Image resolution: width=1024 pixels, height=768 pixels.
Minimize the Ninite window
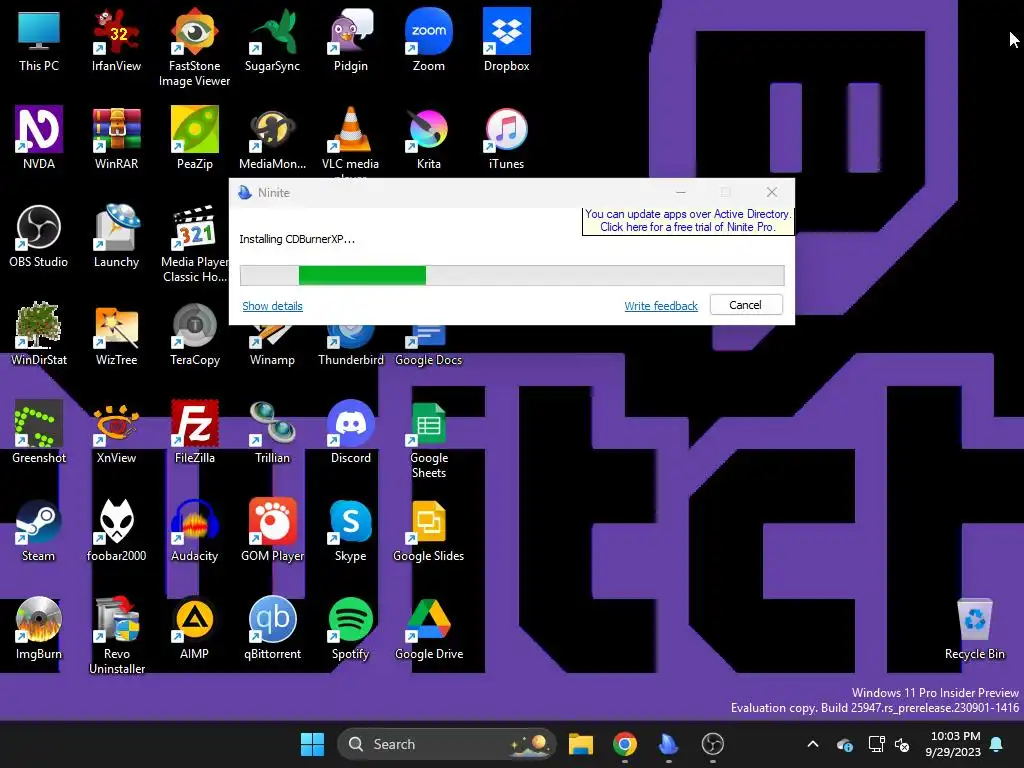(680, 193)
